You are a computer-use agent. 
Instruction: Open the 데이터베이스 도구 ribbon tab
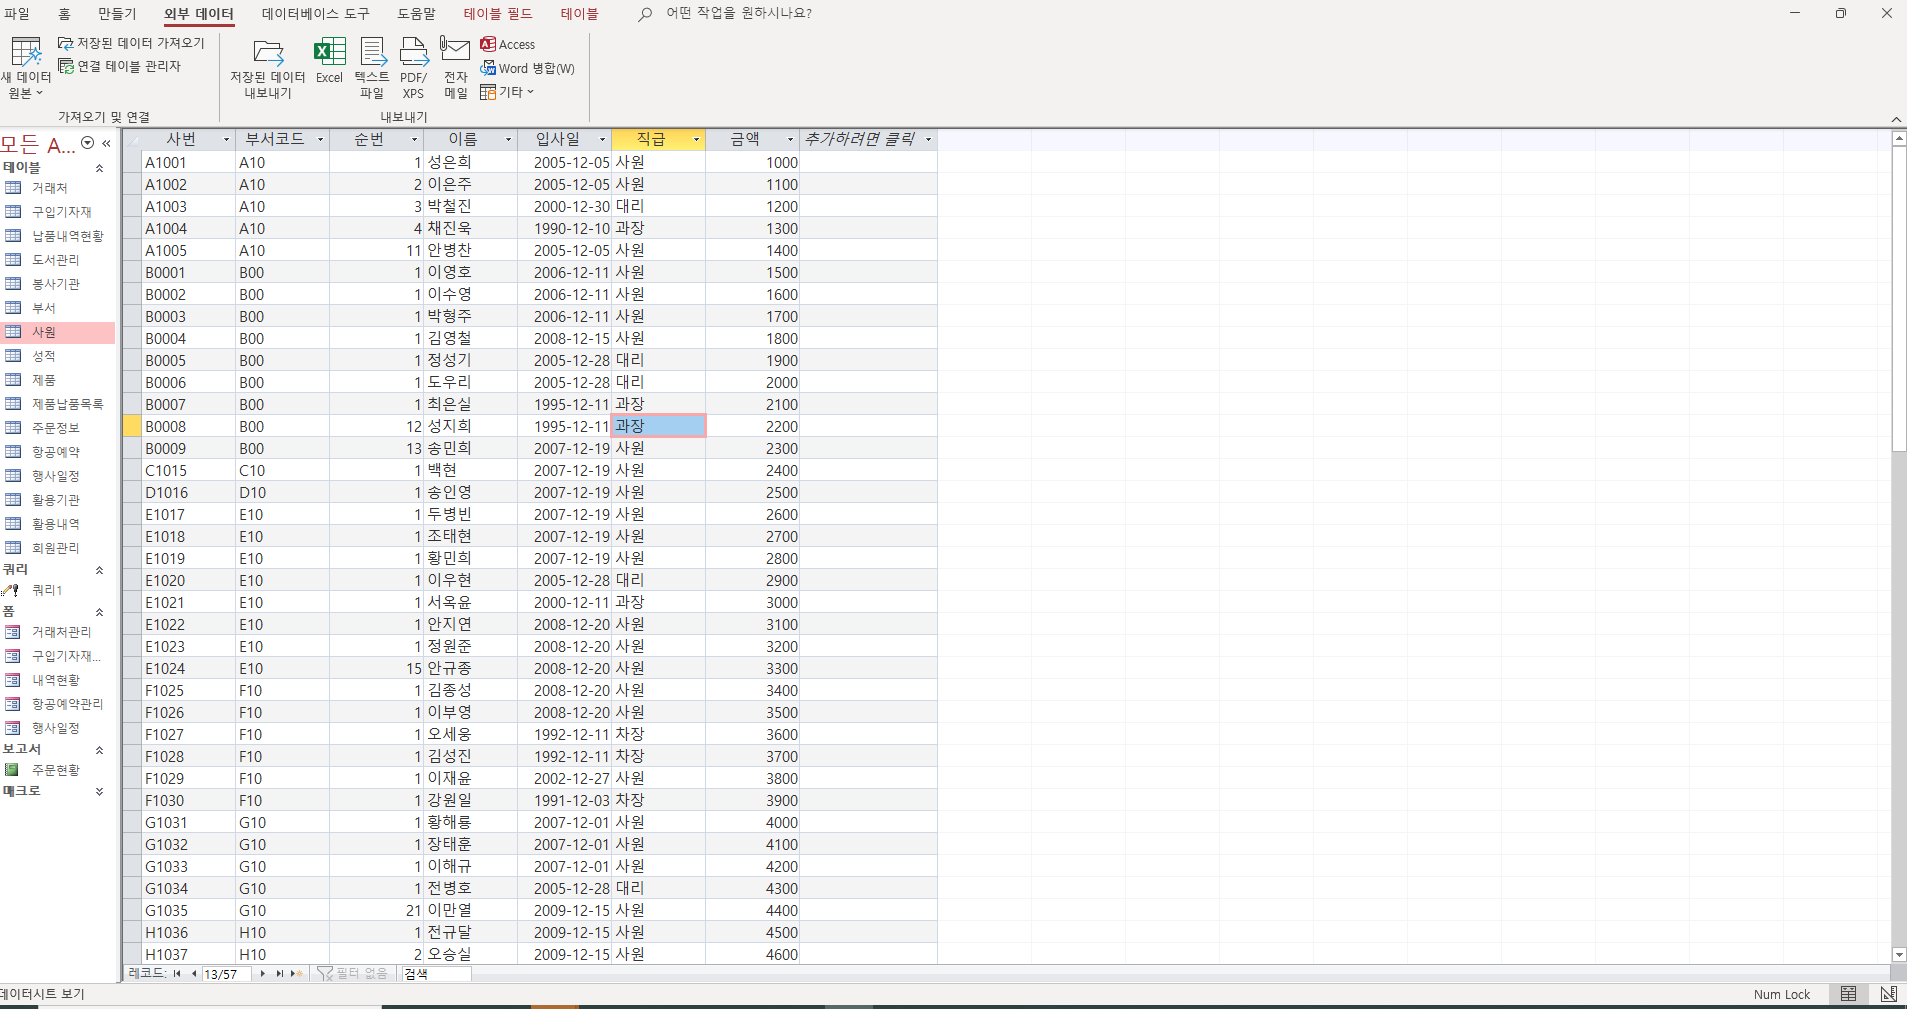click(315, 14)
